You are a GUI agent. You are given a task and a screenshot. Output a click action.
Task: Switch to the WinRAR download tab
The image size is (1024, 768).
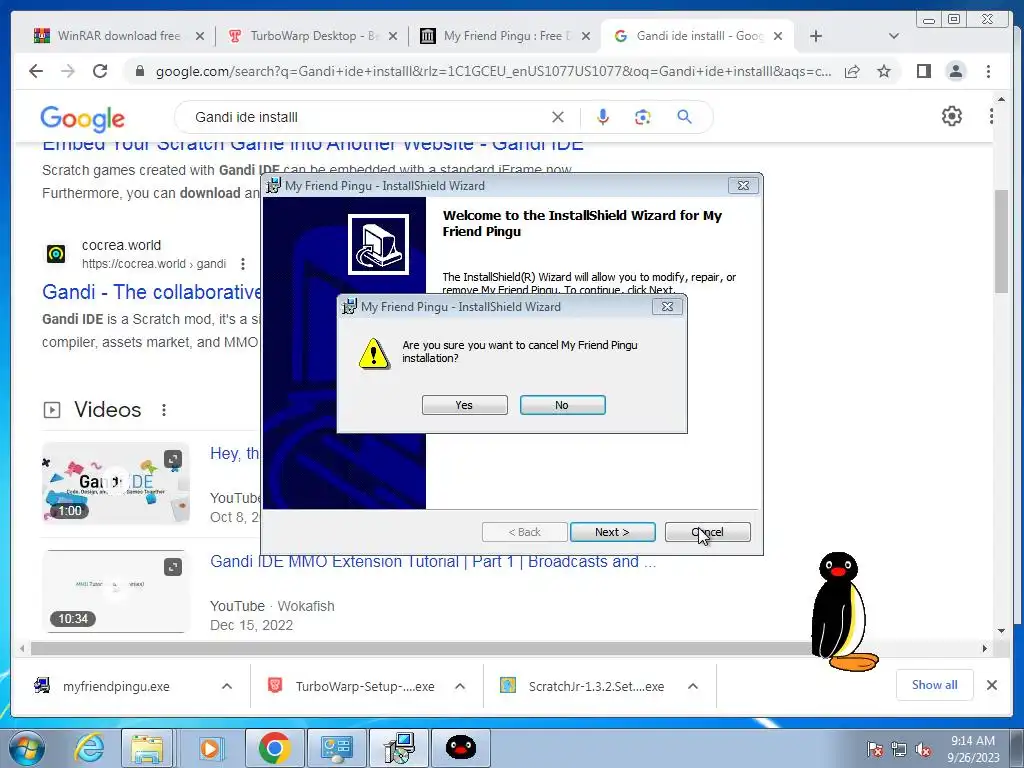pos(120,36)
